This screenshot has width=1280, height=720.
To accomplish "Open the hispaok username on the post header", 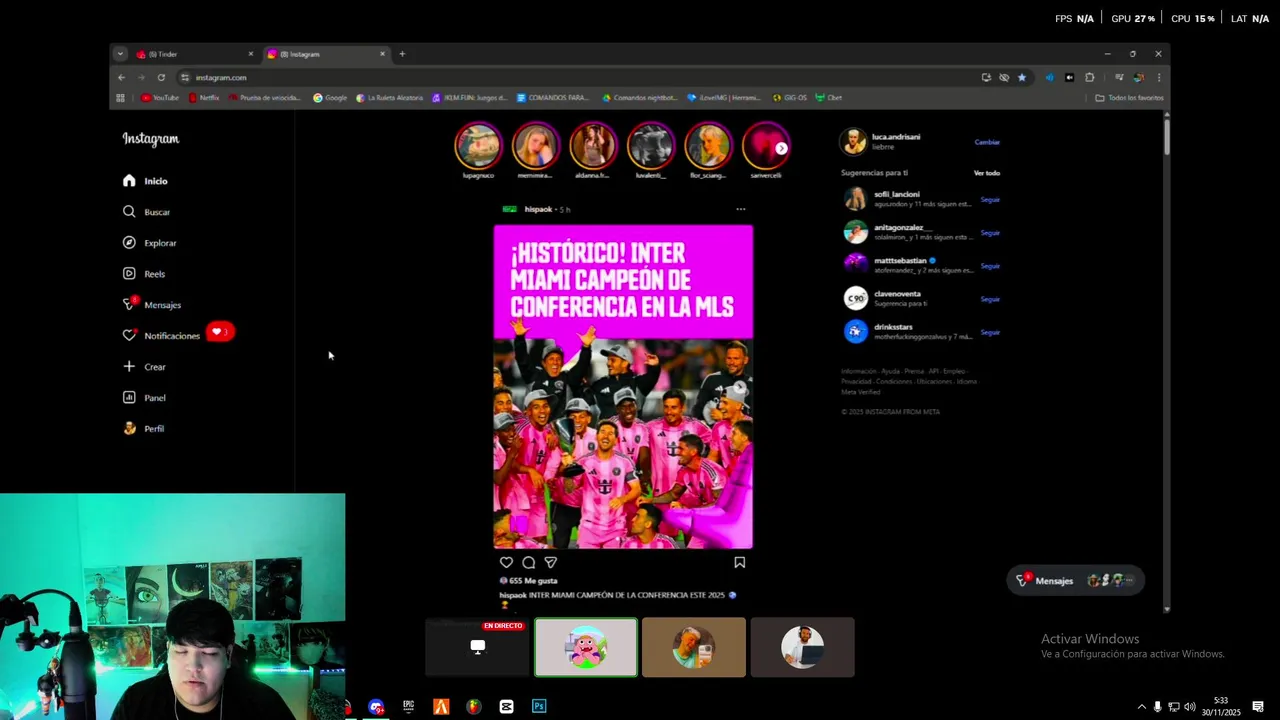I will click(x=538, y=209).
